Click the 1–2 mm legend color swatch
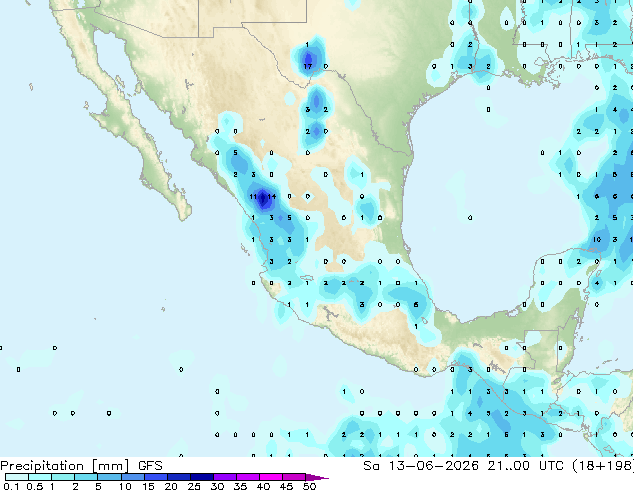Image resolution: width=634 pixels, height=490 pixels. (63, 477)
